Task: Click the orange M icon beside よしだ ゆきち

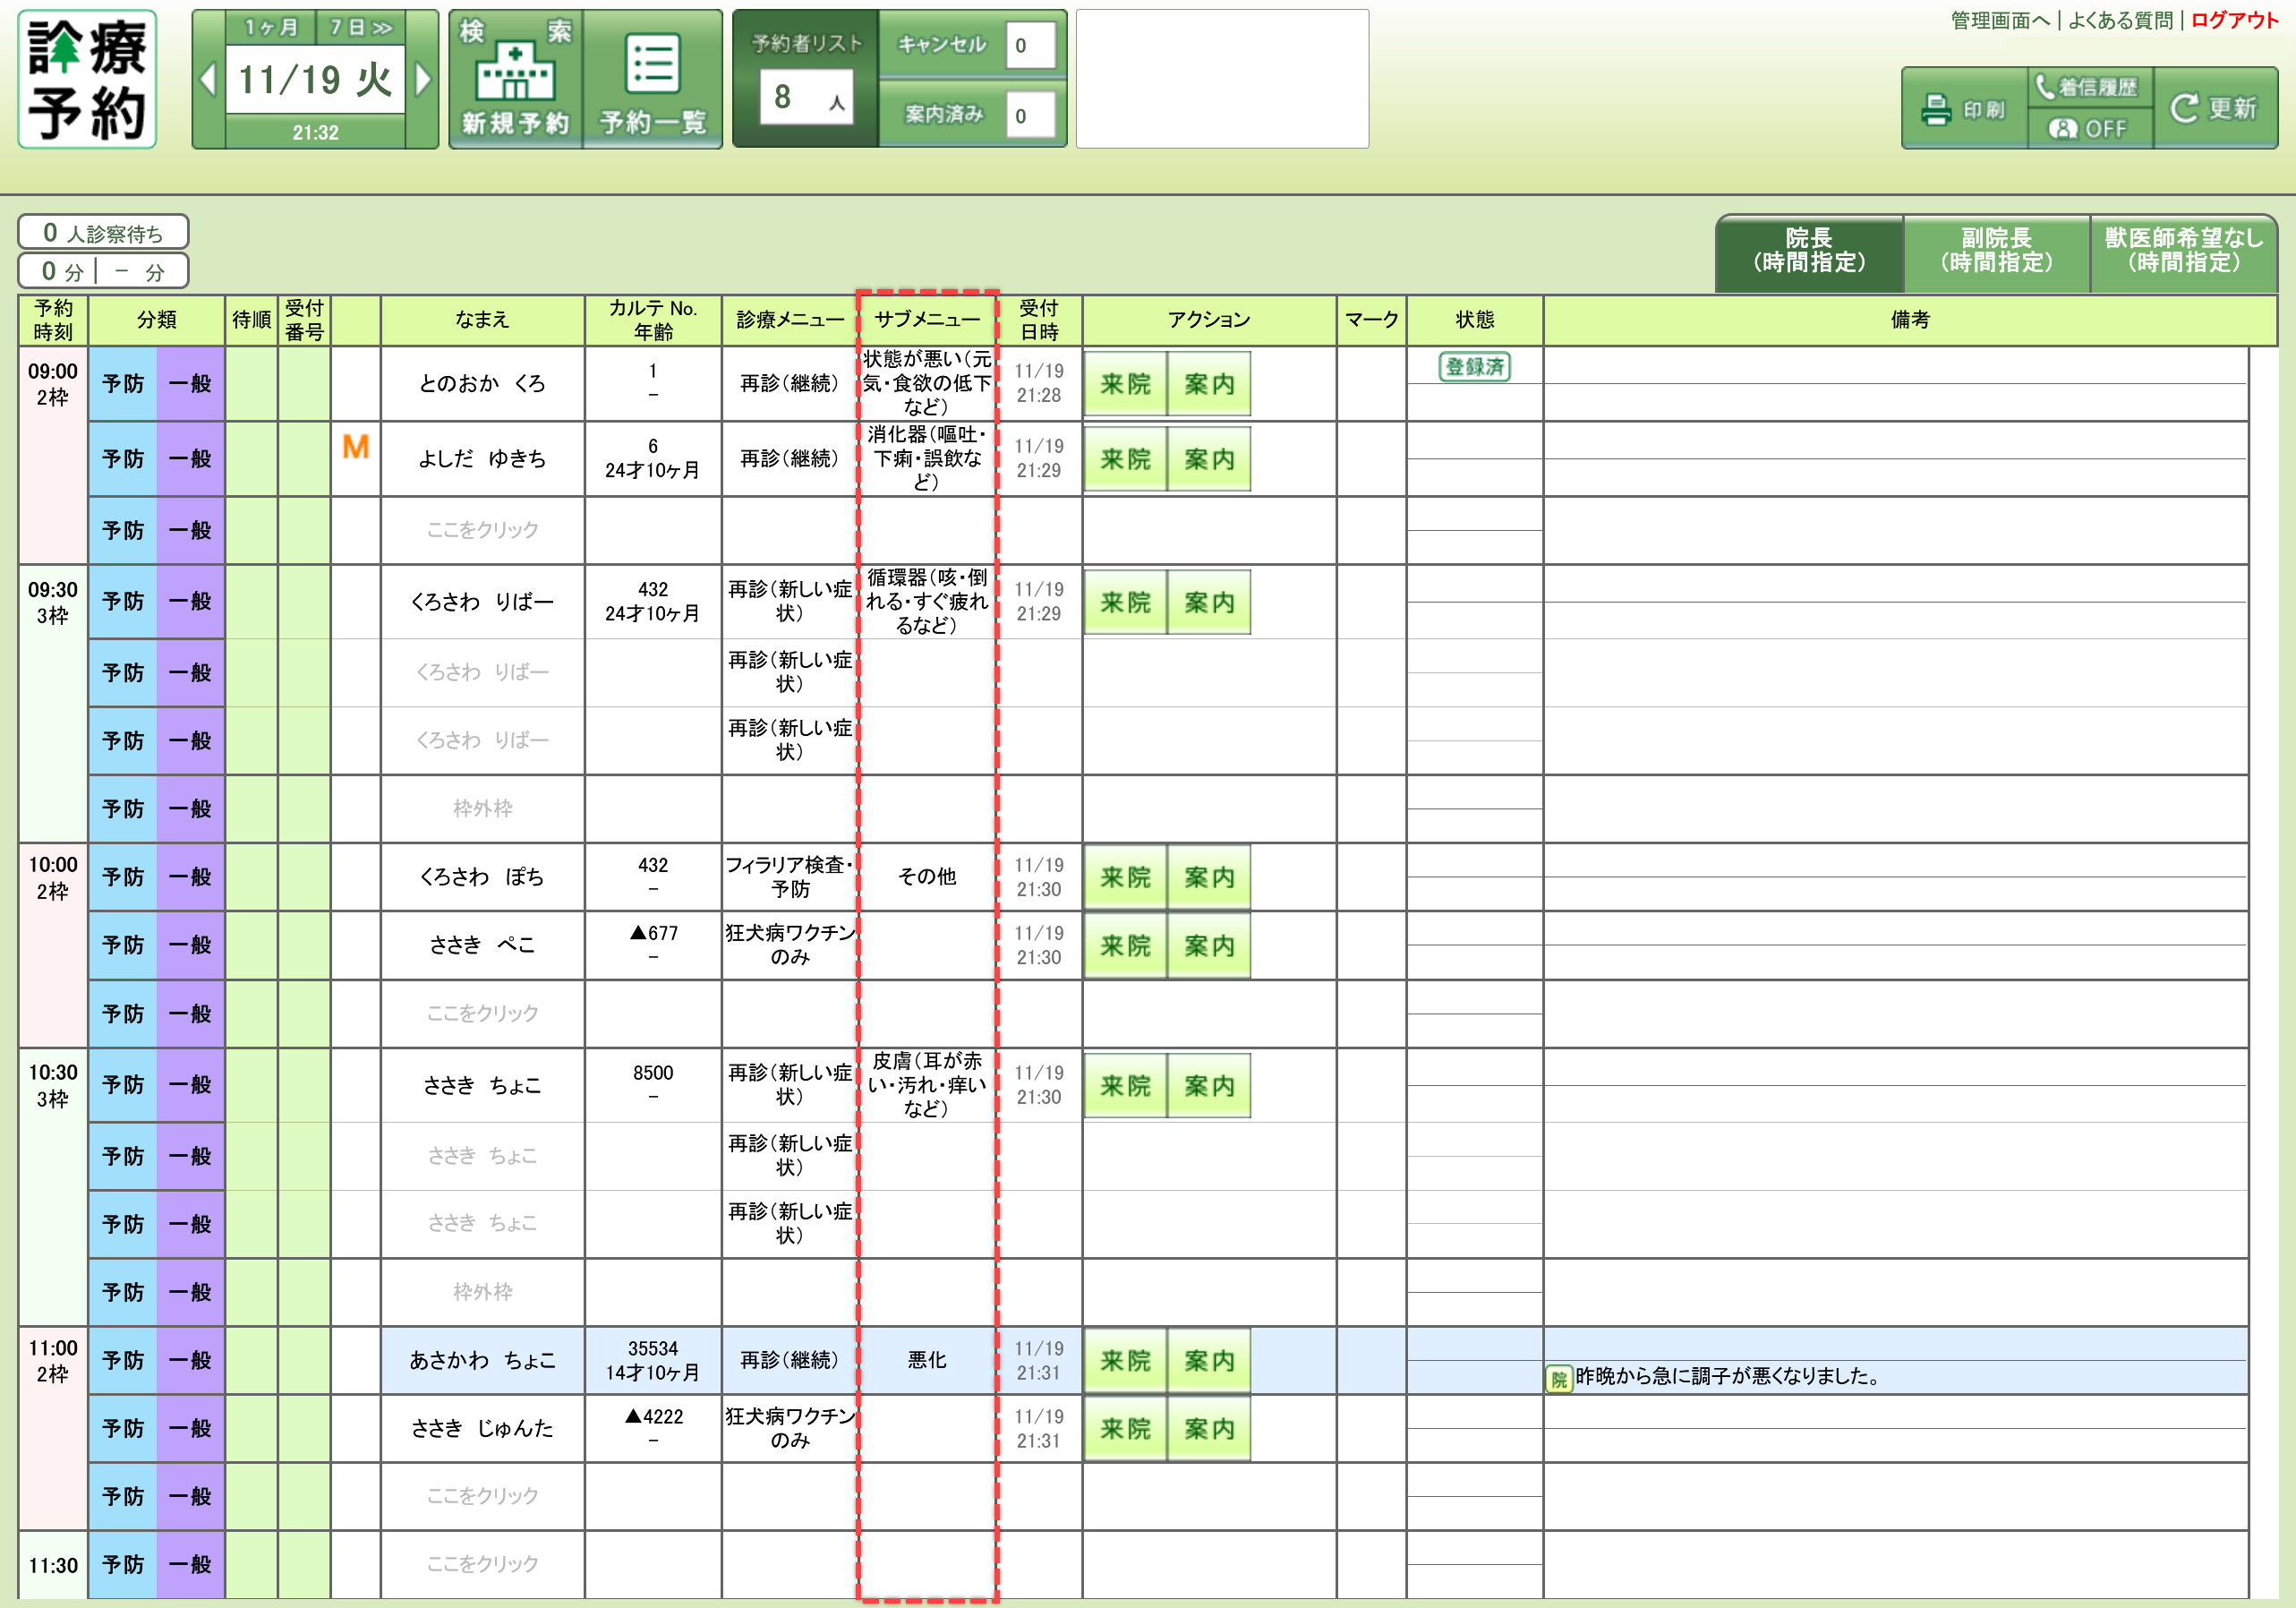Action: tap(355, 447)
